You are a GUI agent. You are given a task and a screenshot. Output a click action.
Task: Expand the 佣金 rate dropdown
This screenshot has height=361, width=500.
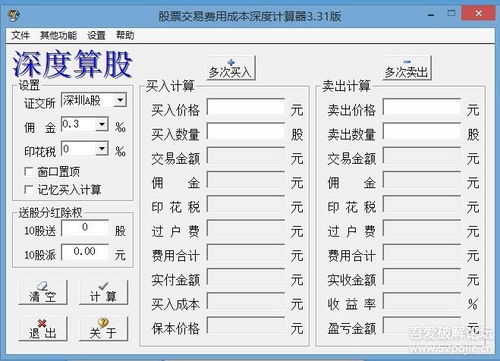[x=101, y=124]
